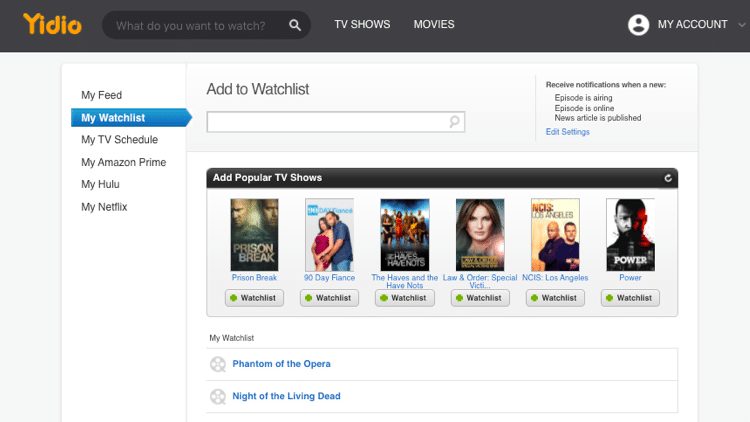The width and height of the screenshot is (750, 422).
Task: Open My TV Schedule in sidebar
Action: coord(120,140)
